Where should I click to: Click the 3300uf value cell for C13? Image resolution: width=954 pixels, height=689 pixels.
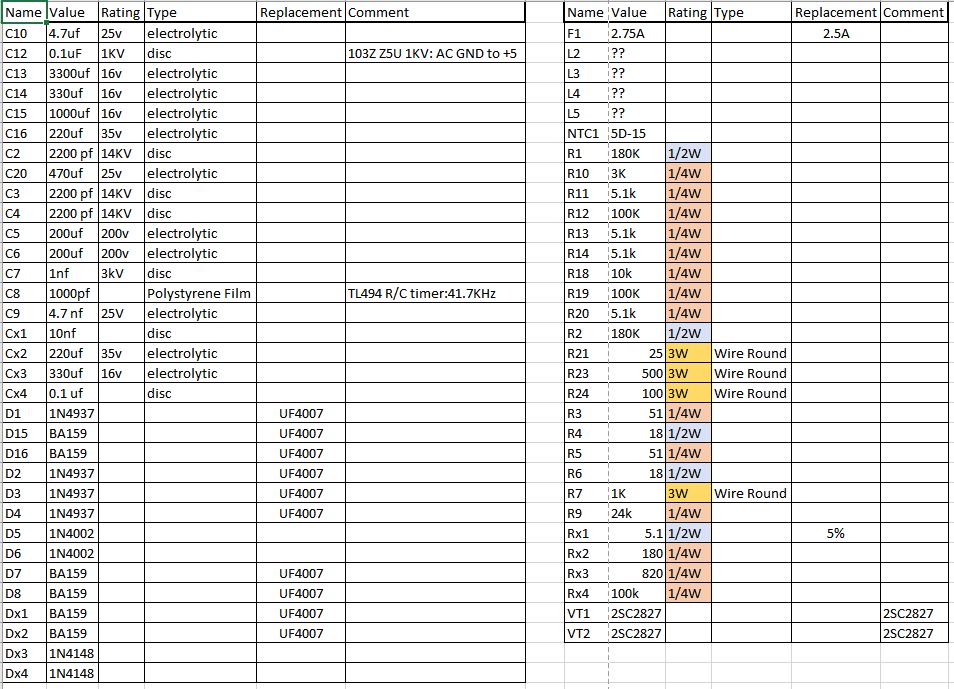pos(72,74)
